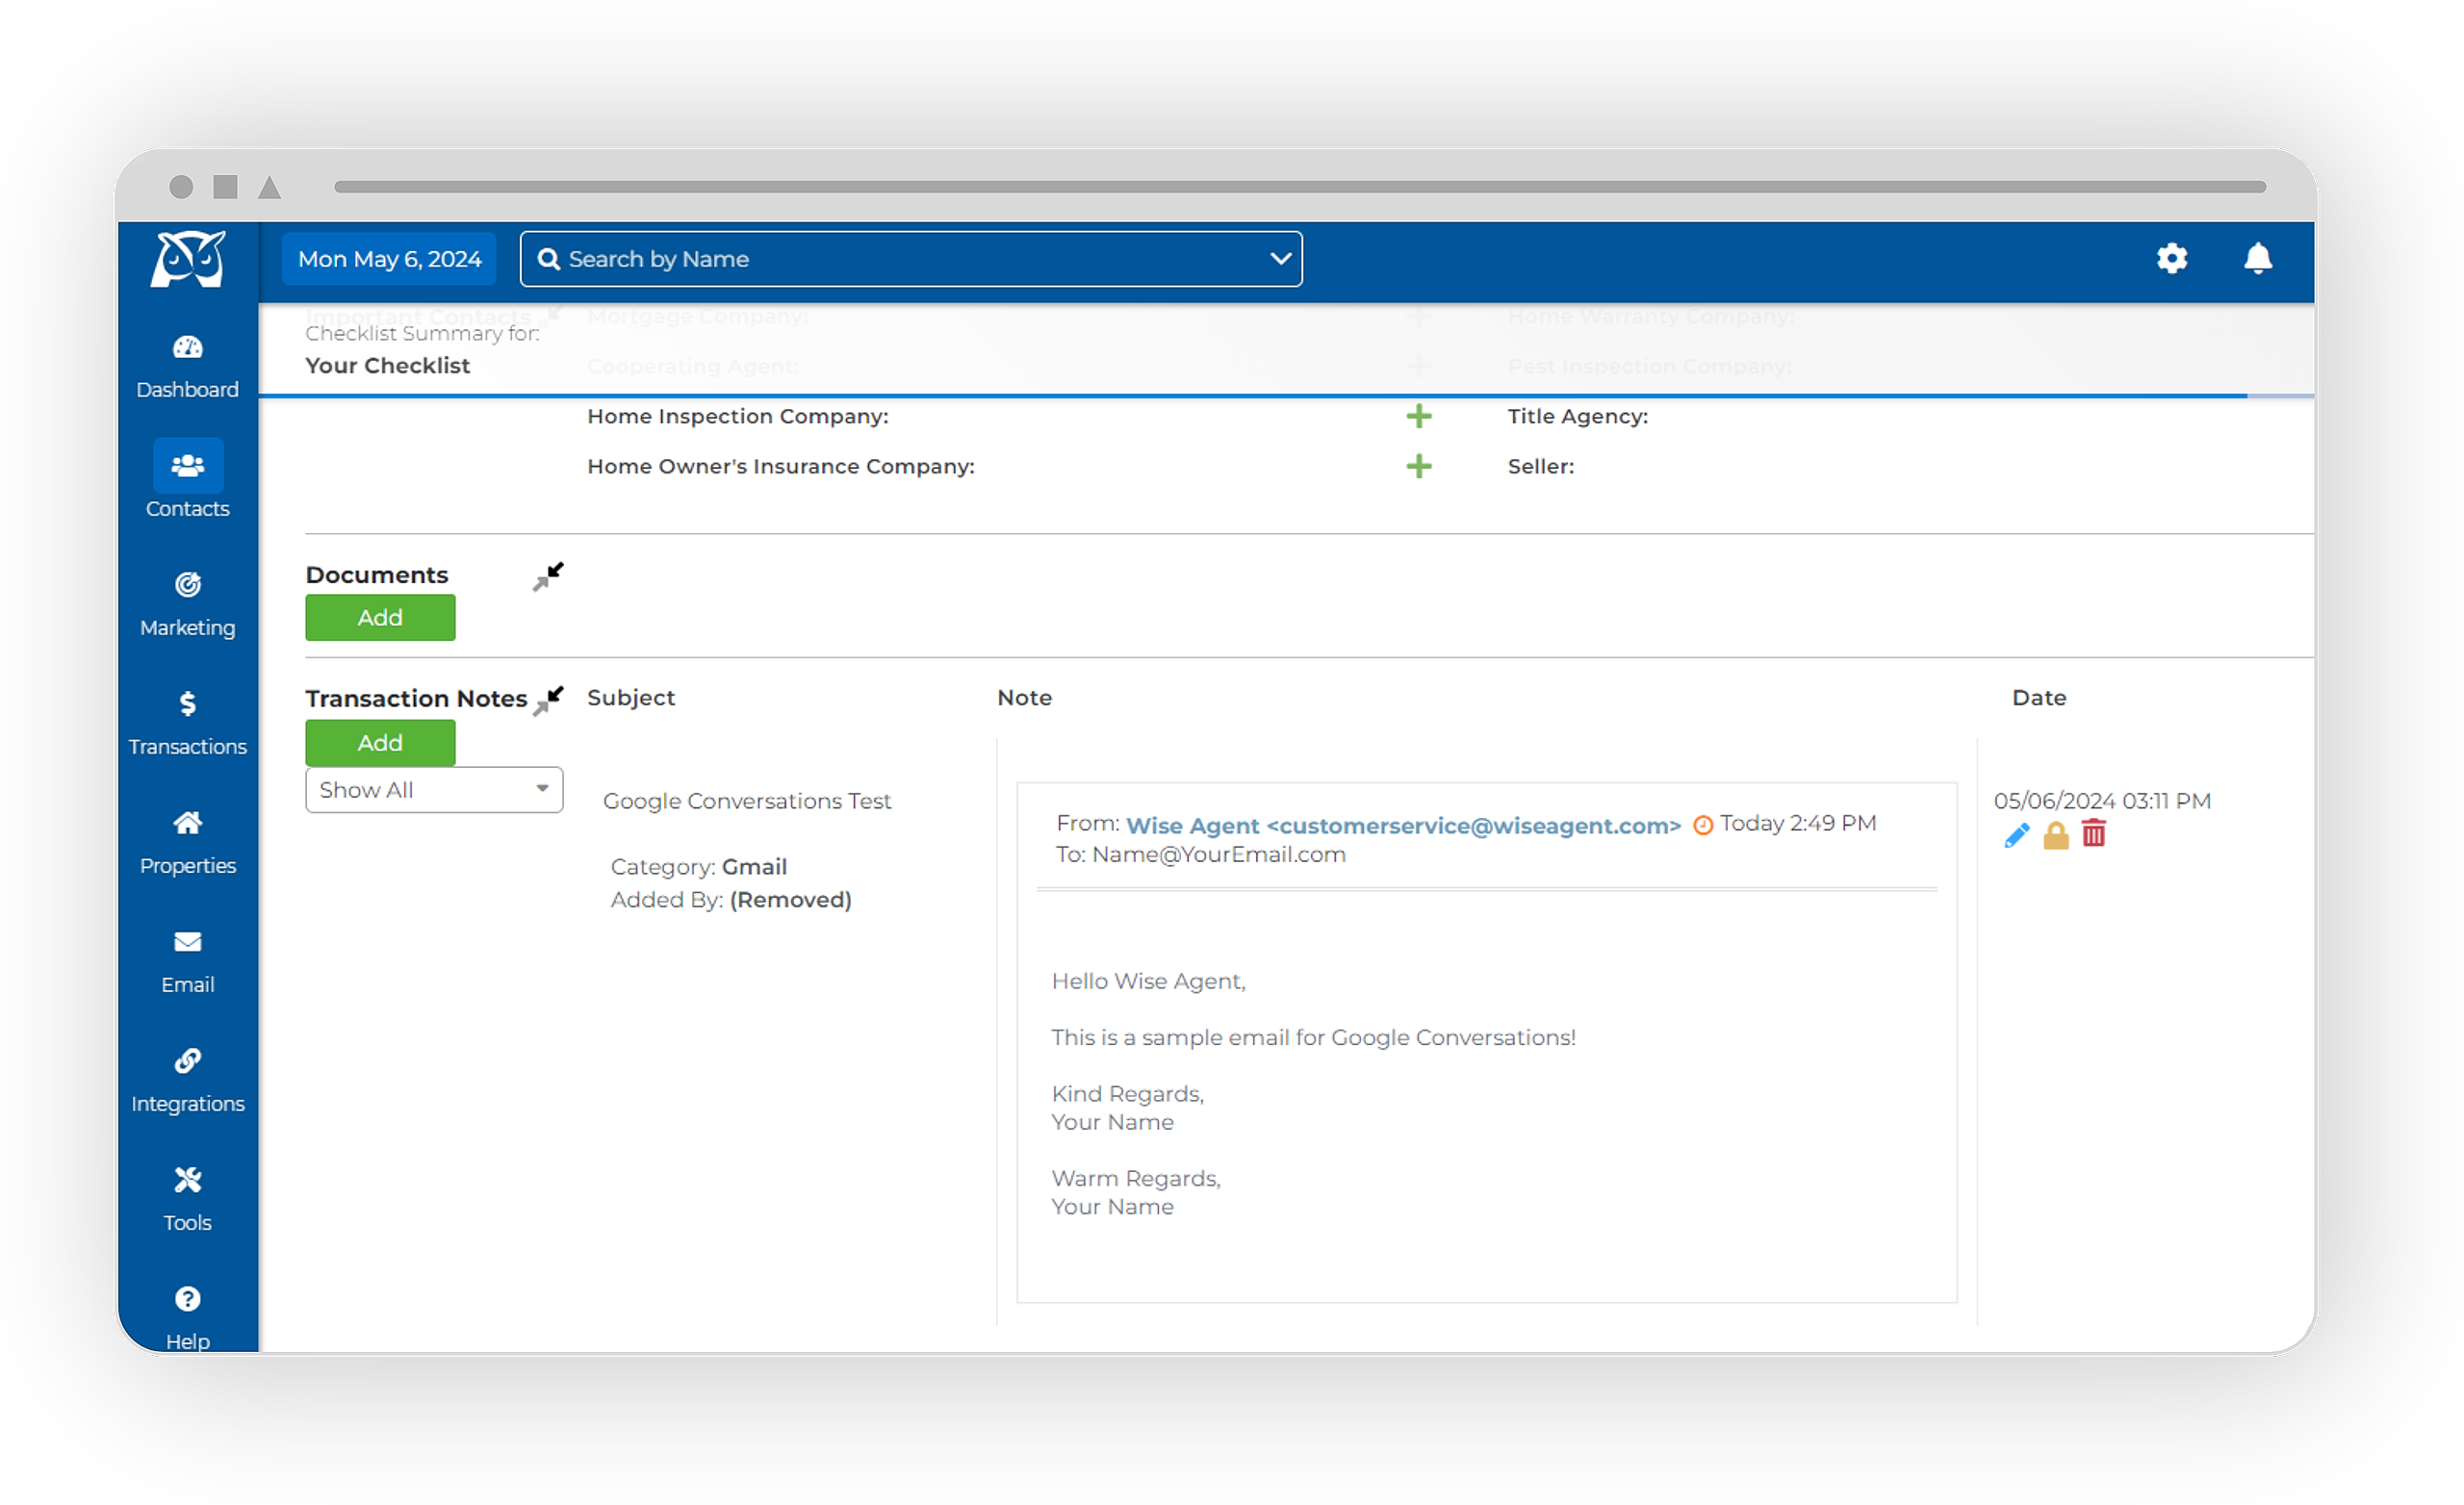This screenshot has height=1505, width=2464.
Task: Click Add under Transaction Notes
Action: pos(380,742)
